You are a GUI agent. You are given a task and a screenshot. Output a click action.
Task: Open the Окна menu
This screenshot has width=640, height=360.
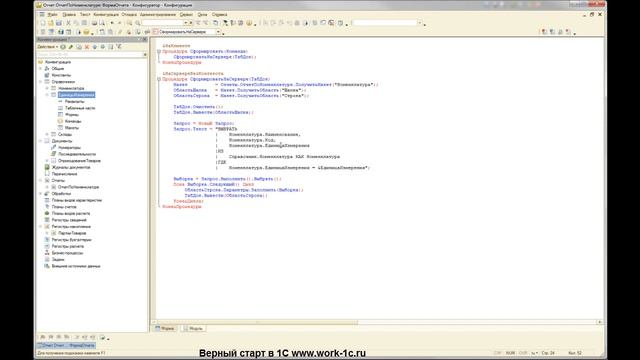202,14
